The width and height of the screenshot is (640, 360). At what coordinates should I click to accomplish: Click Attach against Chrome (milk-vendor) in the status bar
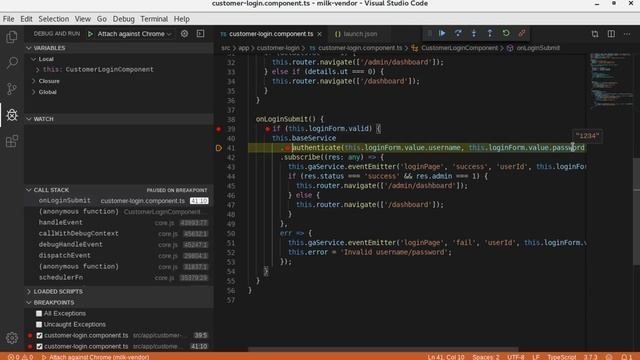(x=96, y=357)
